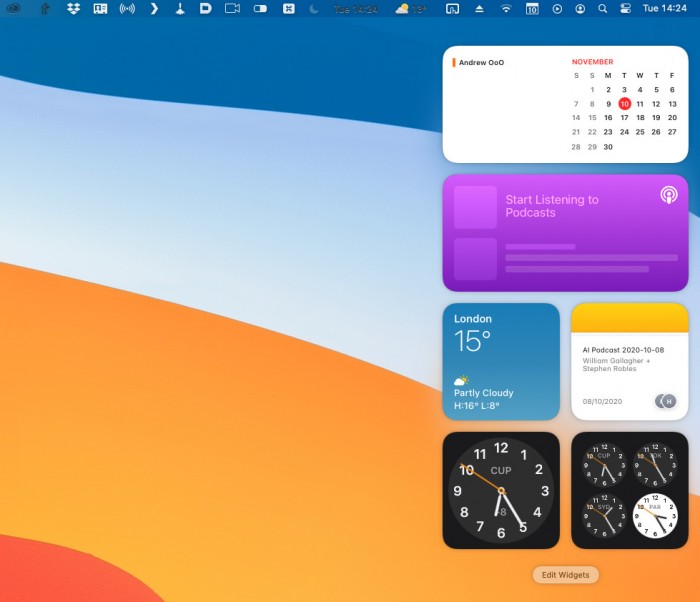Open Control Center from menu bar

pos(627,9)
